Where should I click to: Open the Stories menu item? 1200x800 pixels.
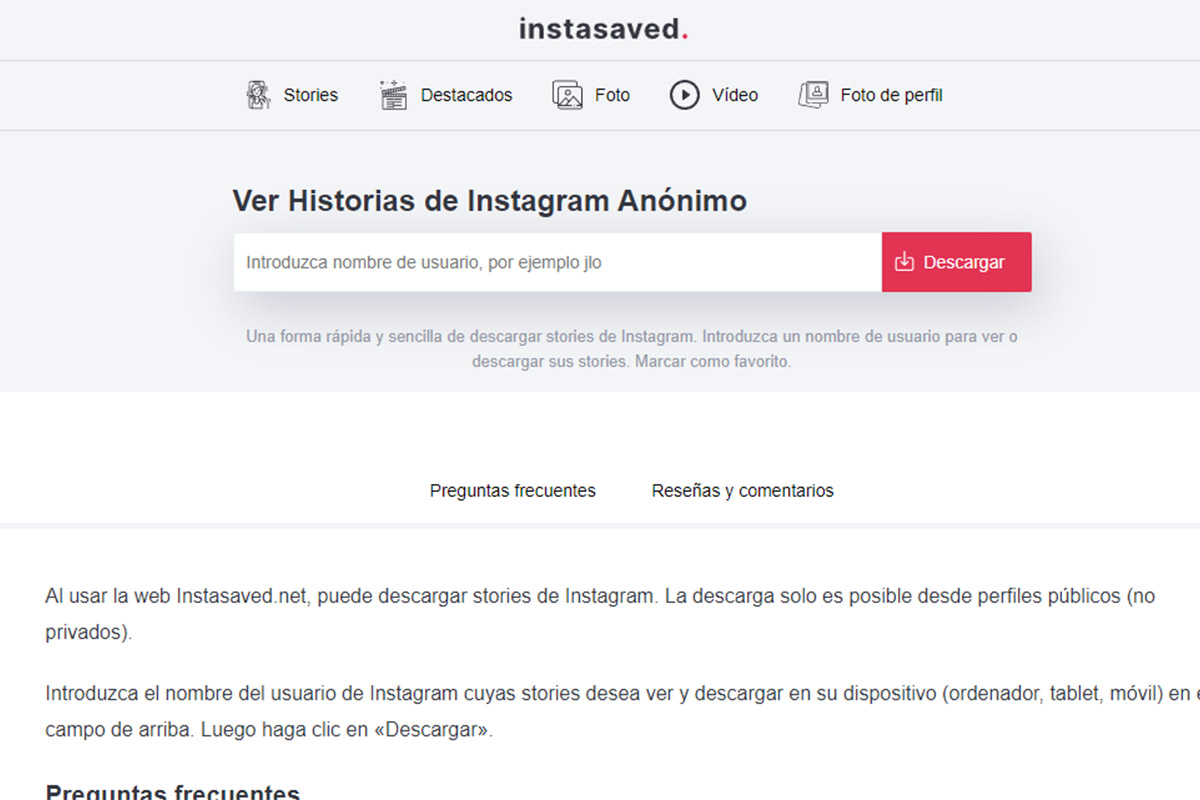point(292,95)
